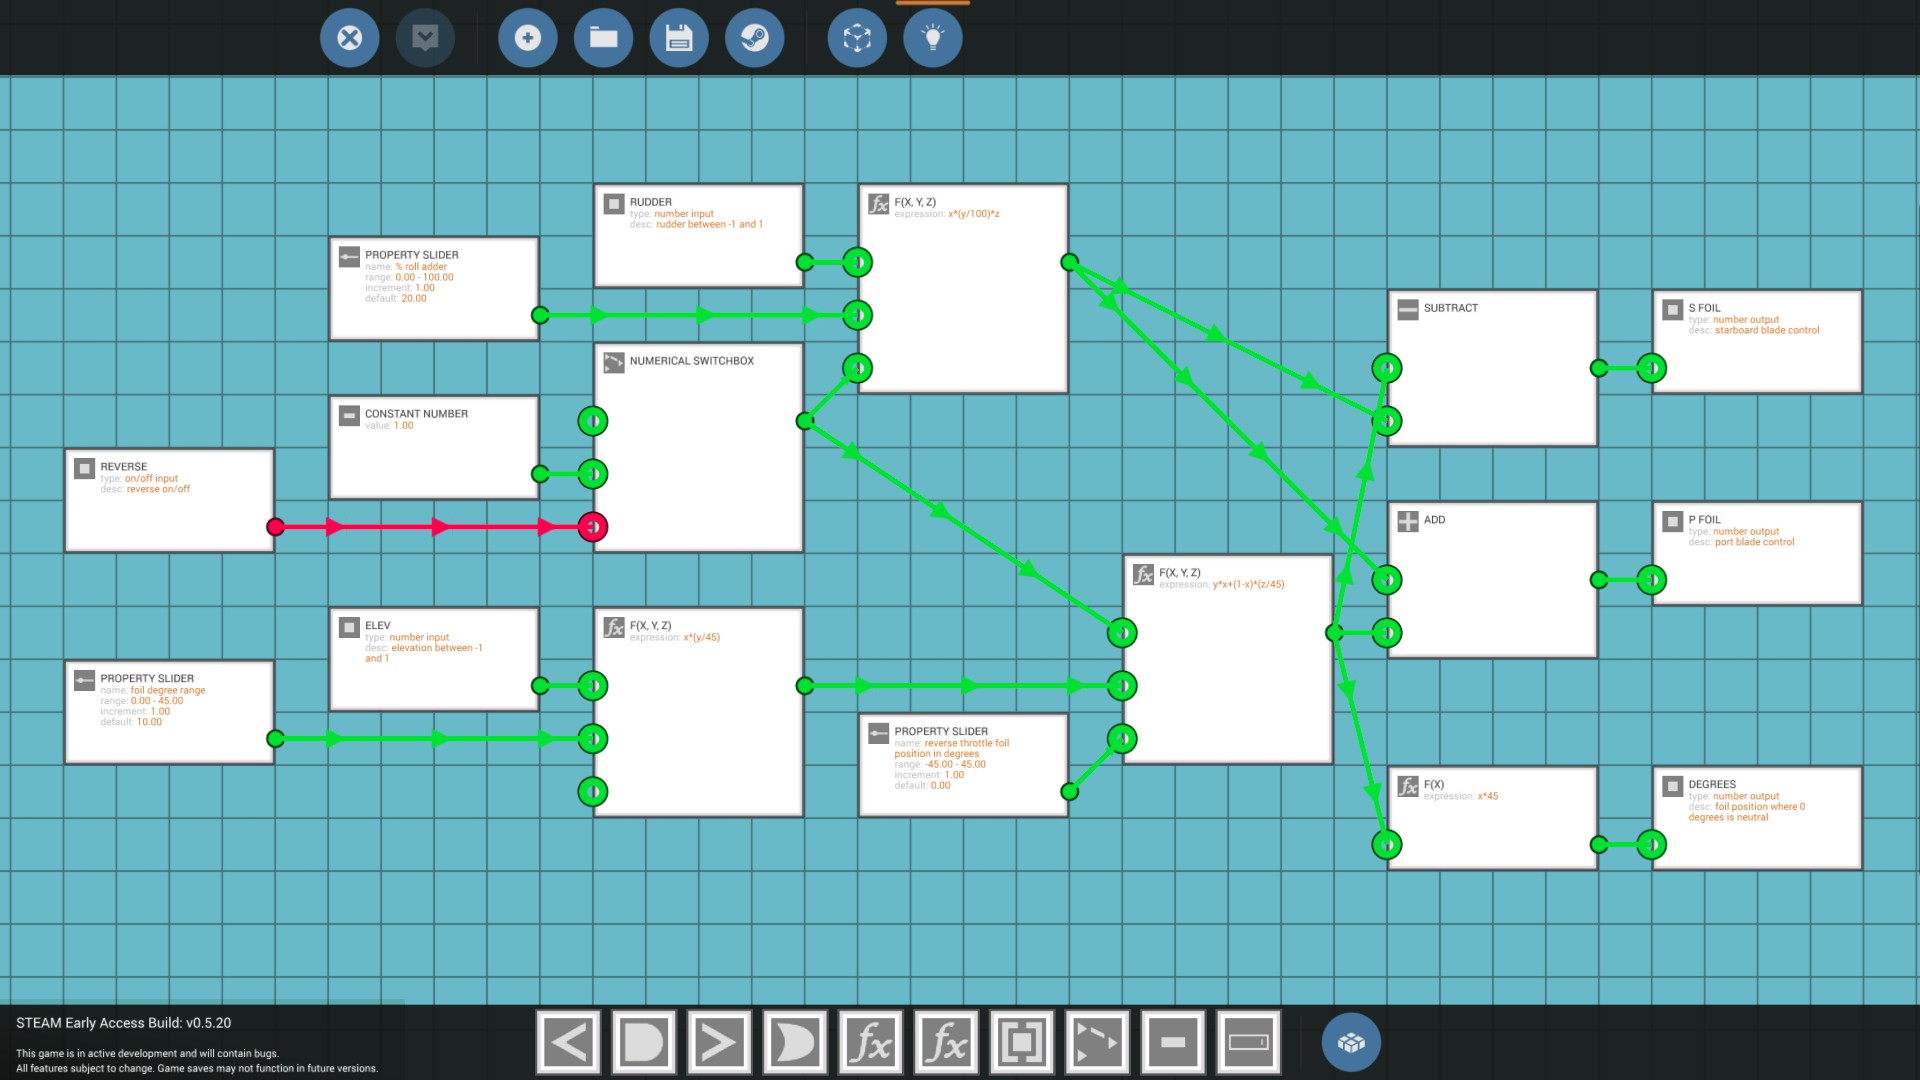Select the NUMERICAL SWITCHBOX node
Screen dimensions: 1920x1080
point(698,450)
